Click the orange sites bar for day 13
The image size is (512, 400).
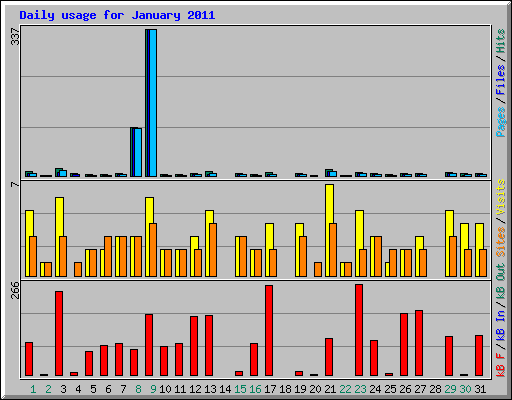click(213, 250)
